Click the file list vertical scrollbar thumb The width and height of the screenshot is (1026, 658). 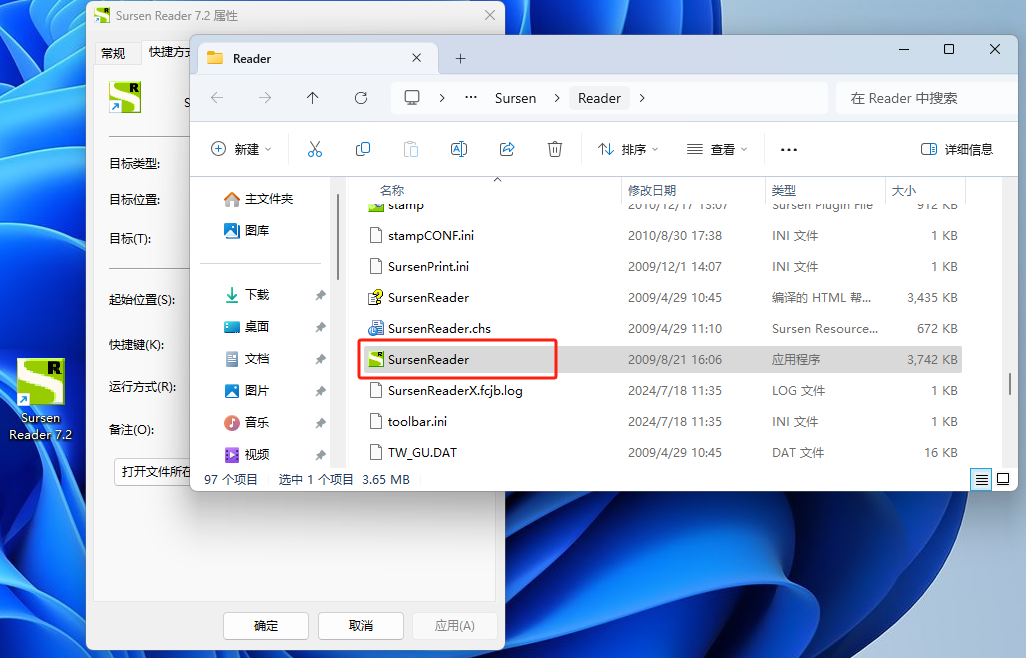coord(1010,384)
